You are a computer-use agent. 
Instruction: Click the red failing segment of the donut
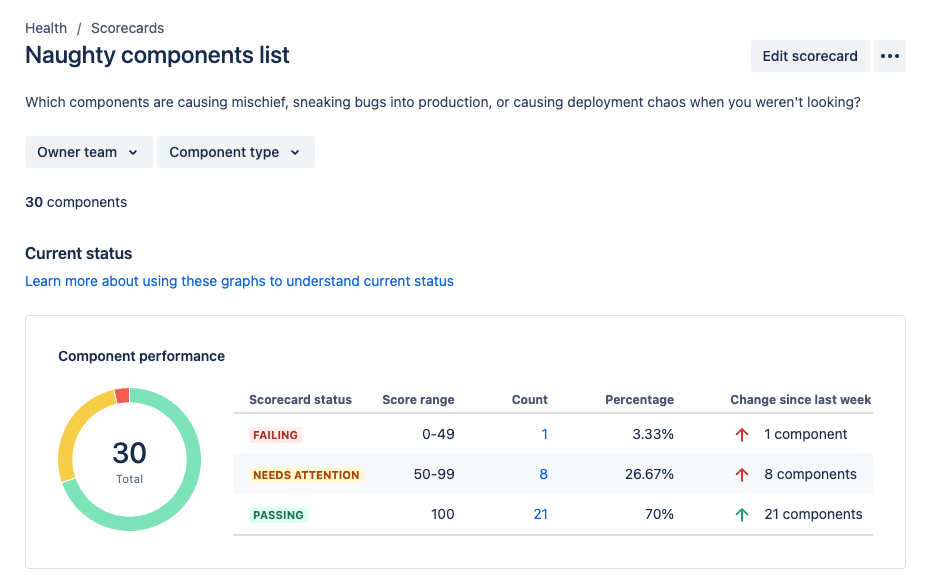tap(122, 396)
